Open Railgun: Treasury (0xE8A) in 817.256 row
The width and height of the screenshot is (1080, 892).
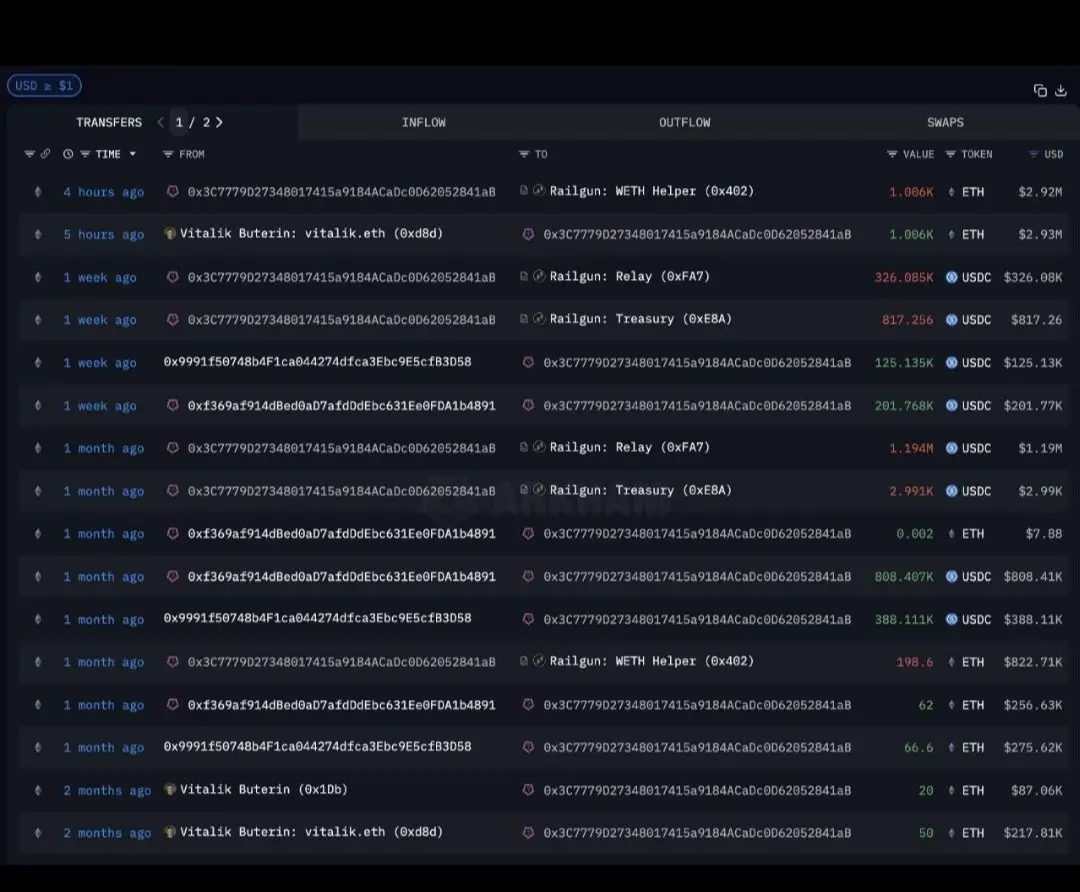click(x=641, y=319)
